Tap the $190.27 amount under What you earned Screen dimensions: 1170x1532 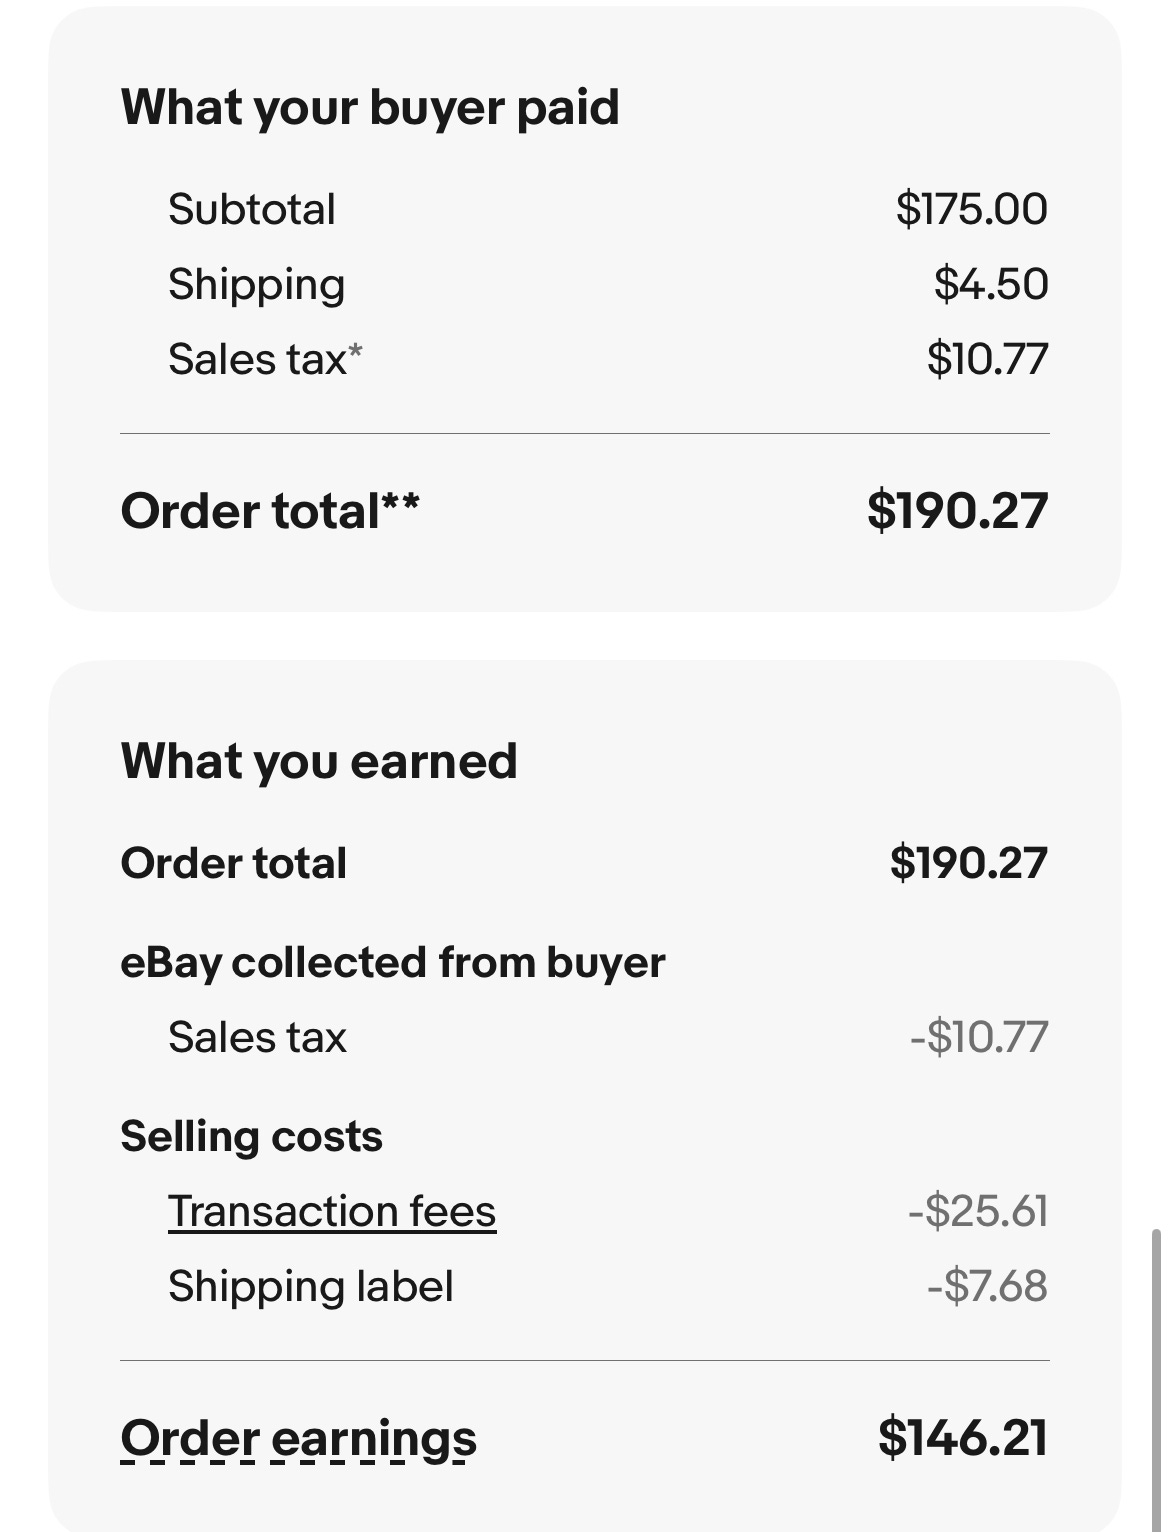[969, 863]
